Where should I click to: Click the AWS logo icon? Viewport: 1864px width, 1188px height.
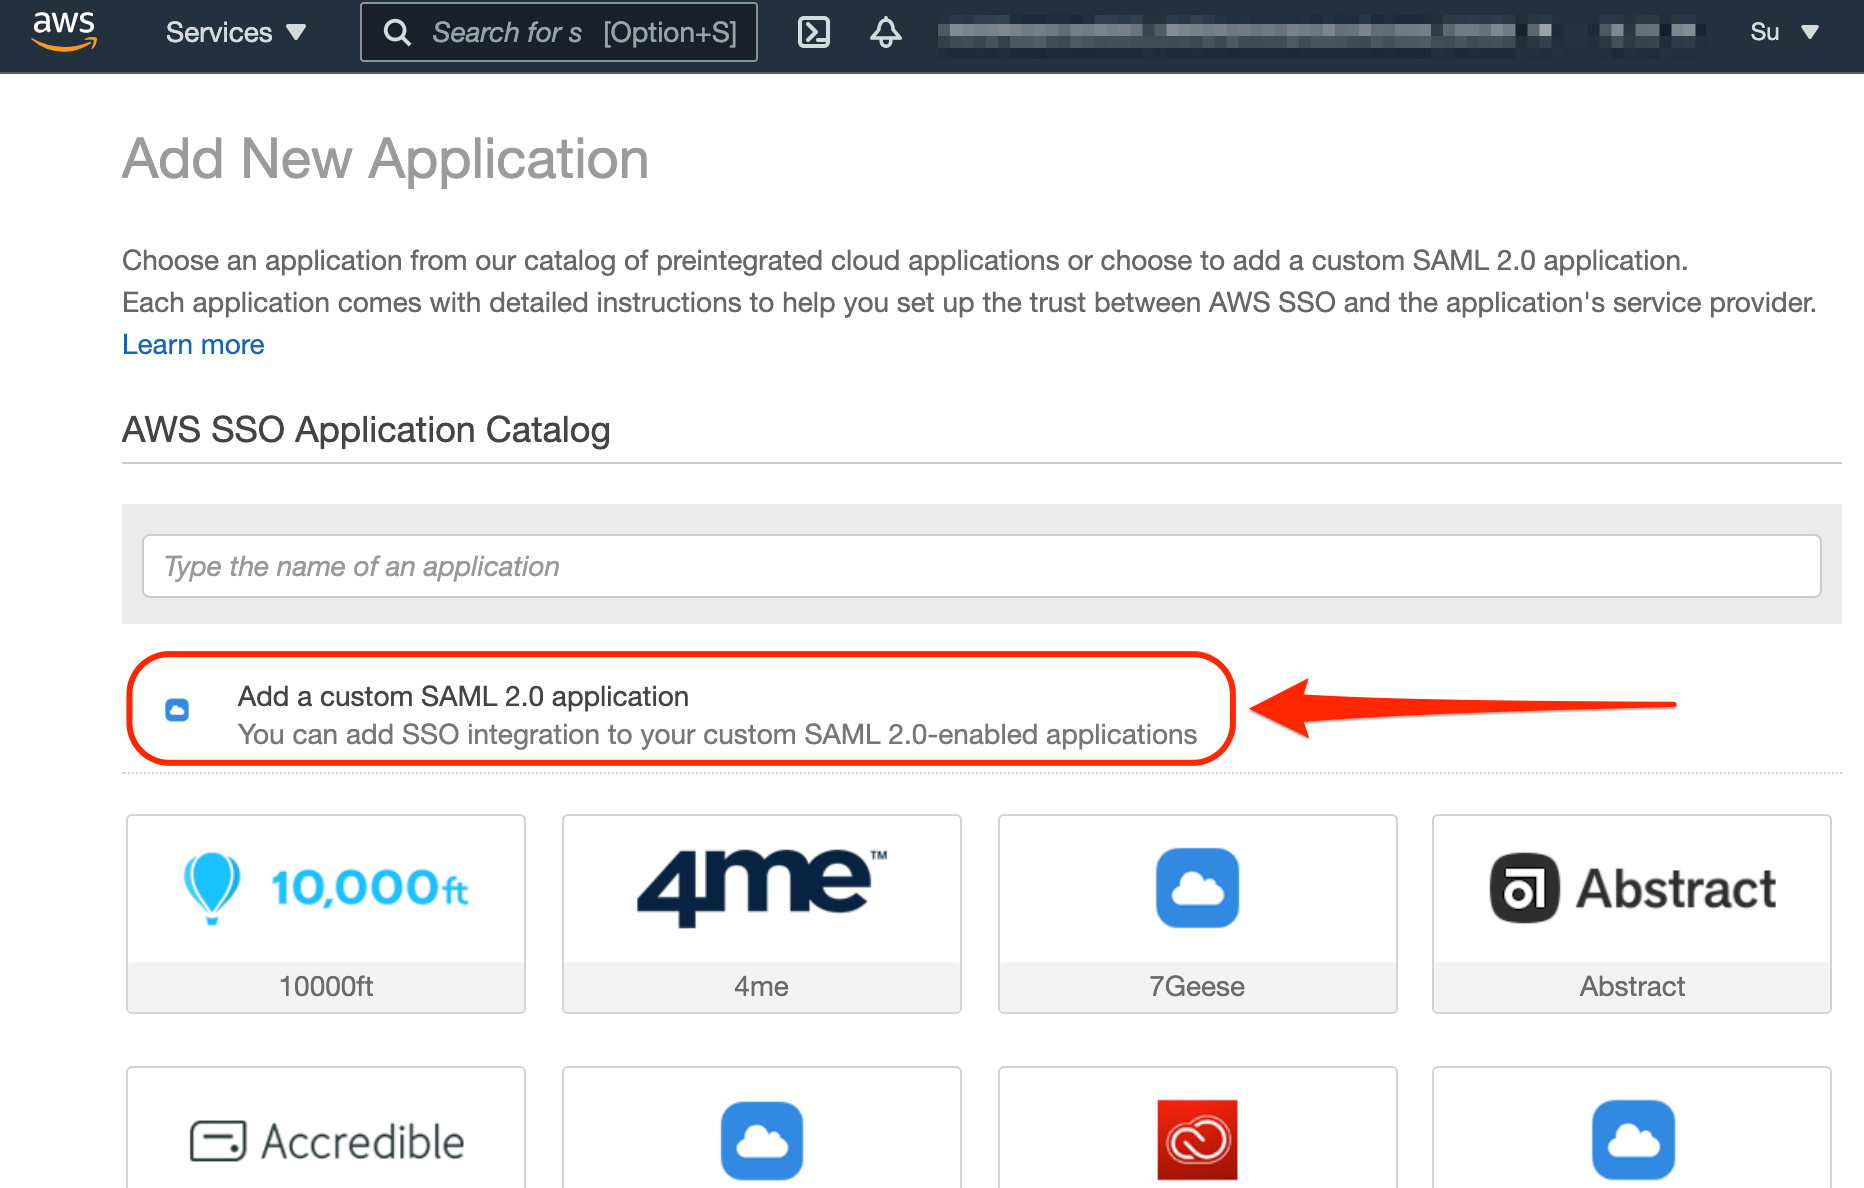64,31
